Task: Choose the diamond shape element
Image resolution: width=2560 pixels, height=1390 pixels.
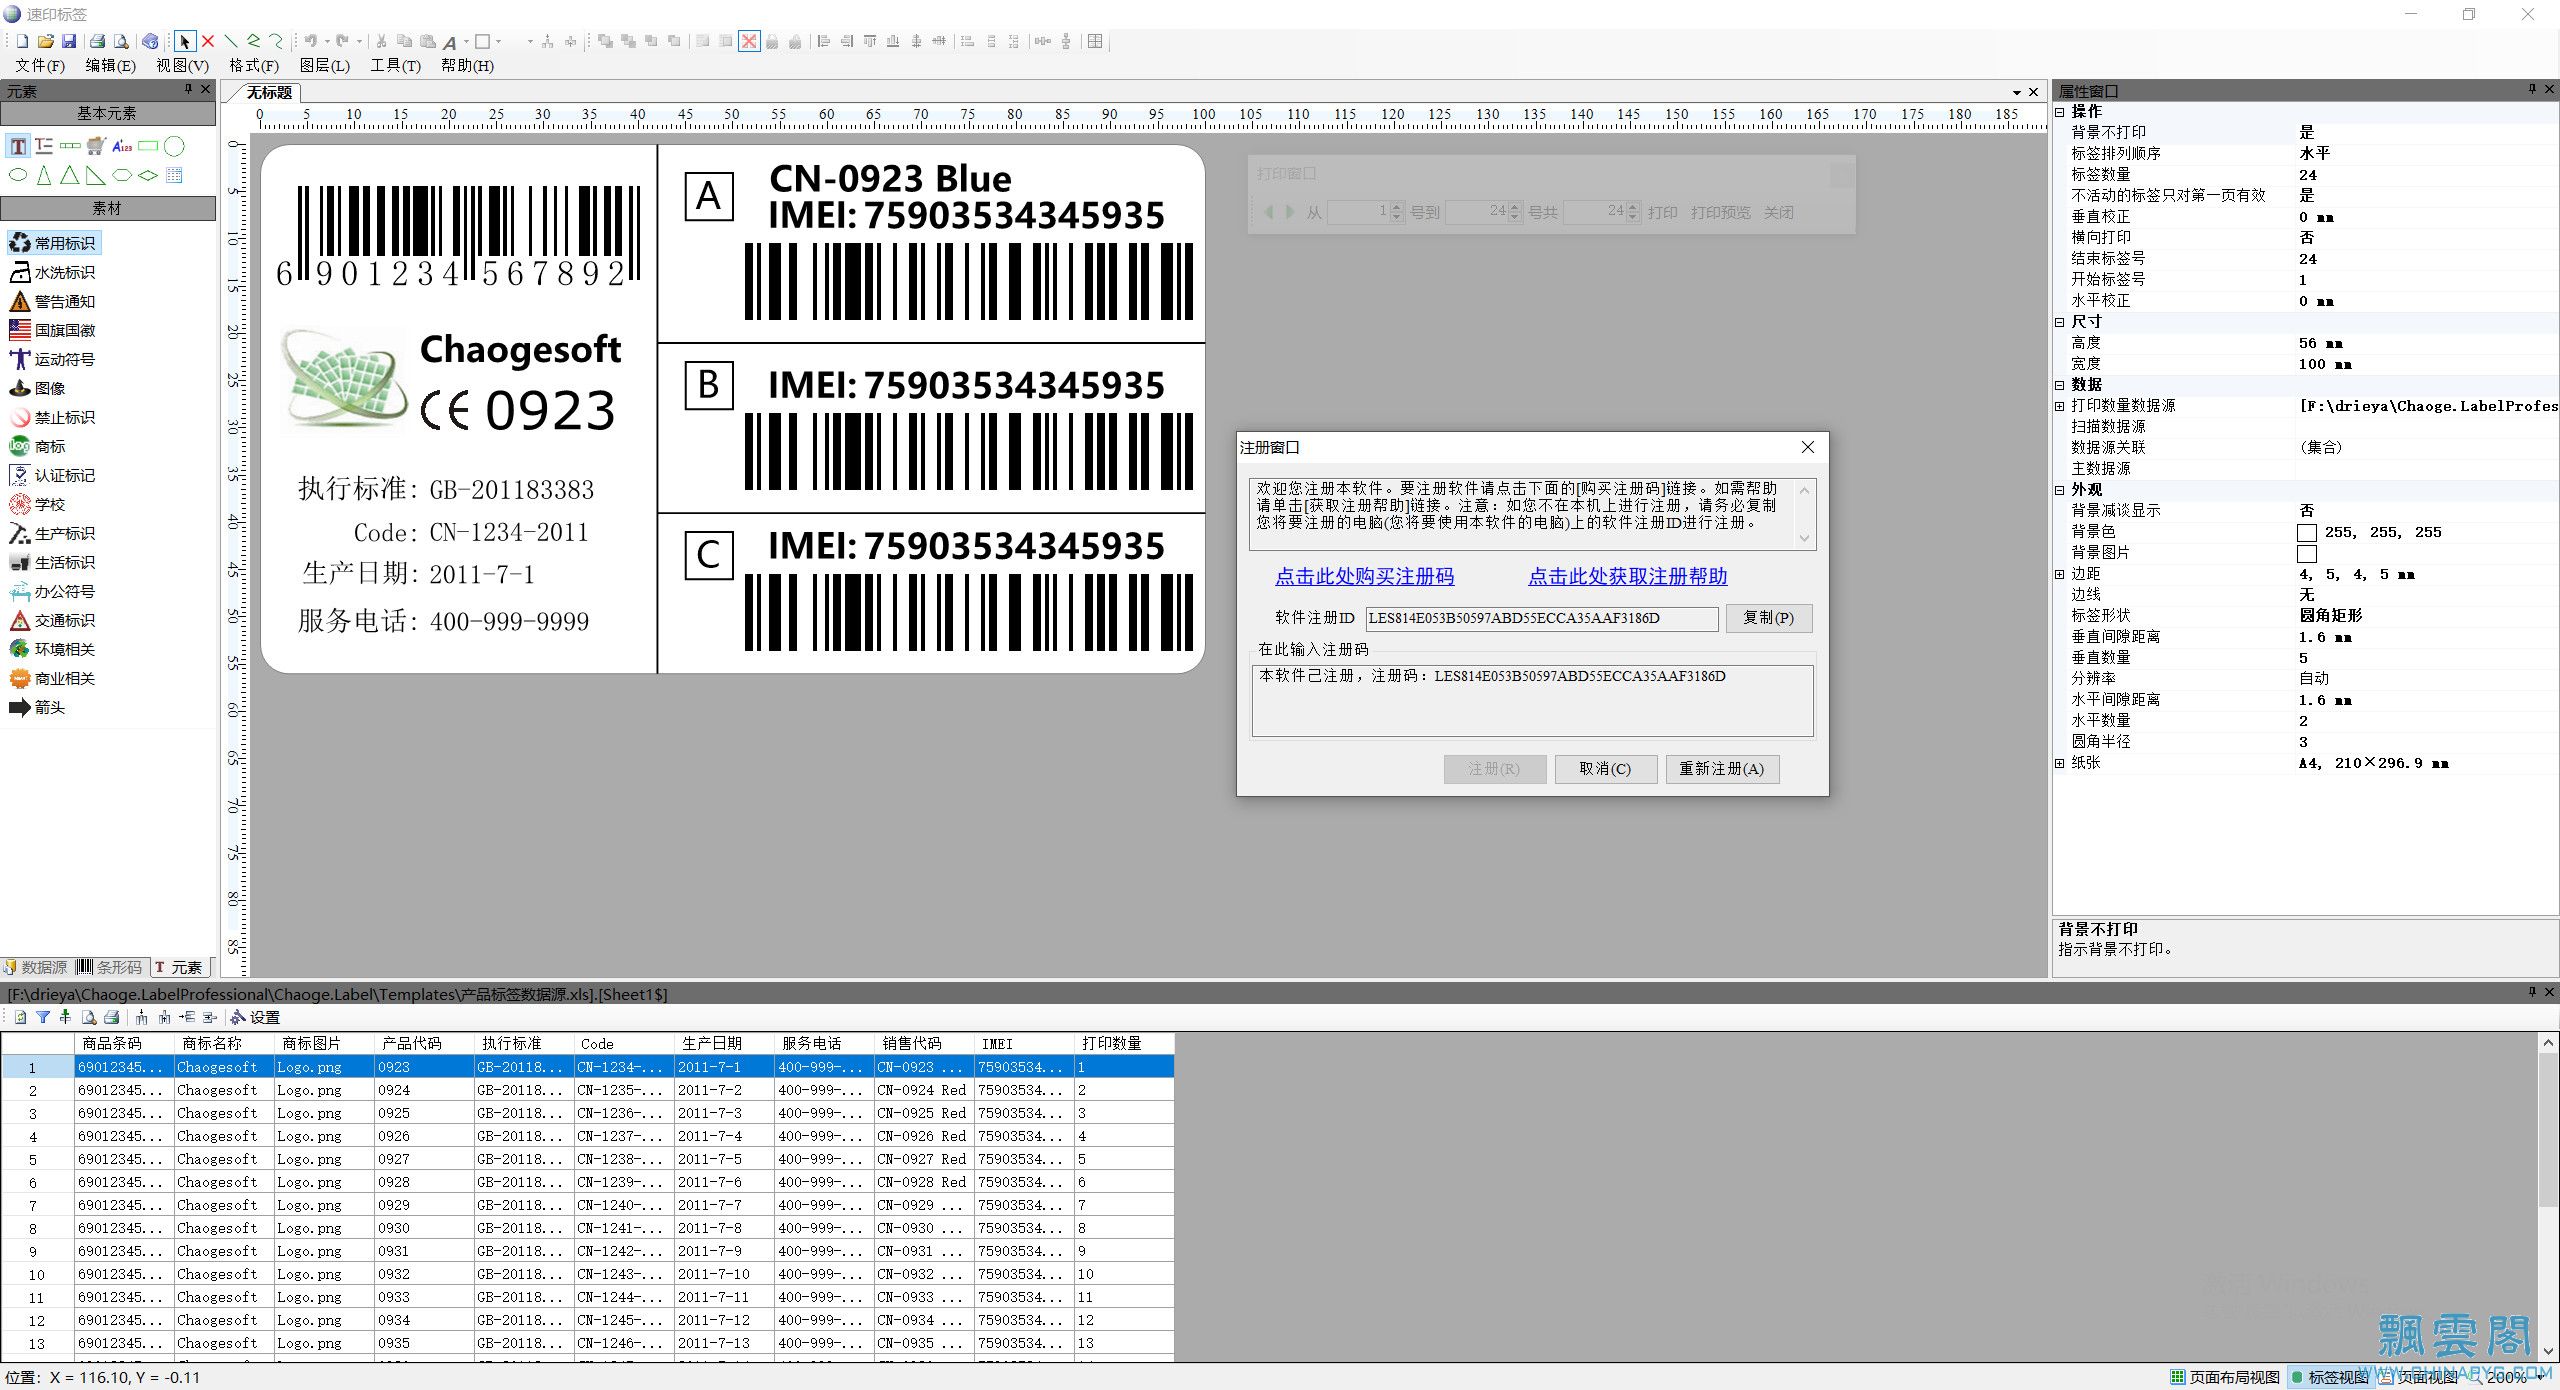Action: point(148,175)
